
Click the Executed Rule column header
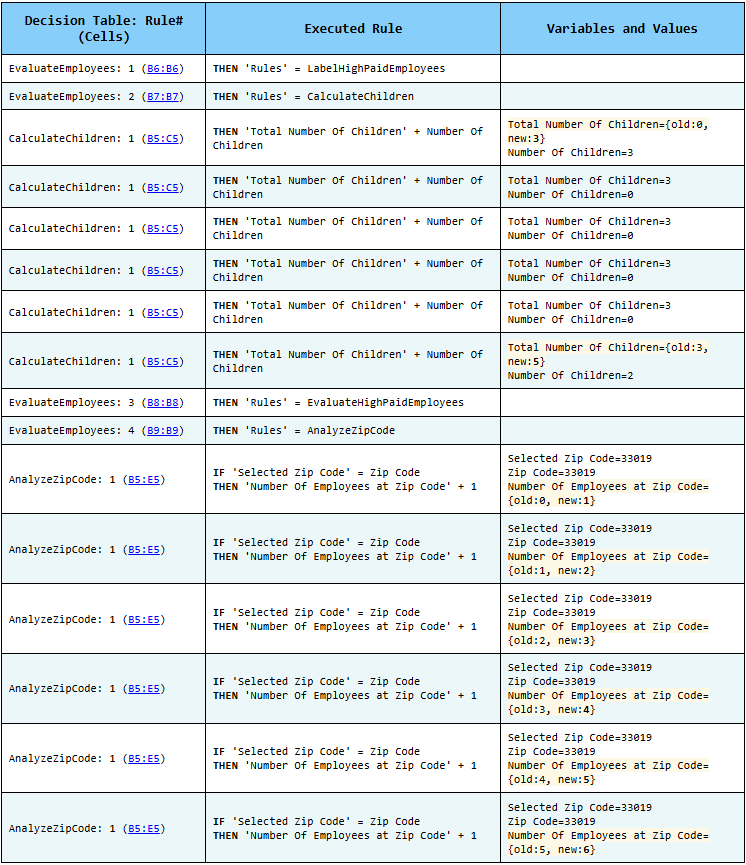[353, 29]
